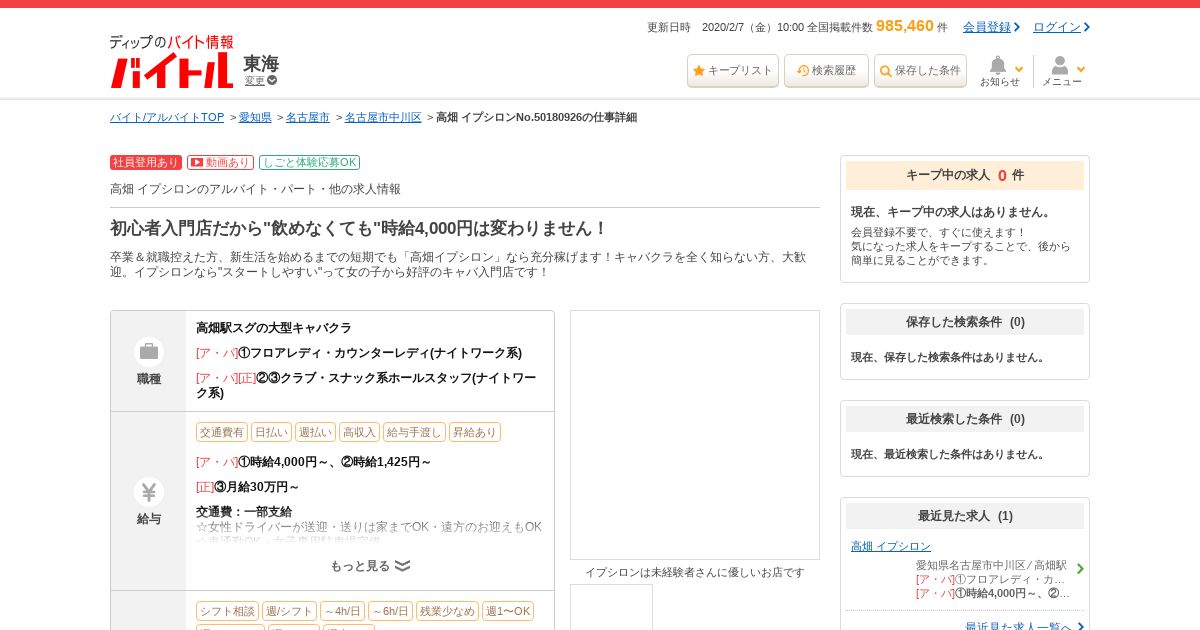This screenshot has height=630, width=1200.
Task: Click the 最近見た求人 (1) header
Action: (x=965, y=516)
